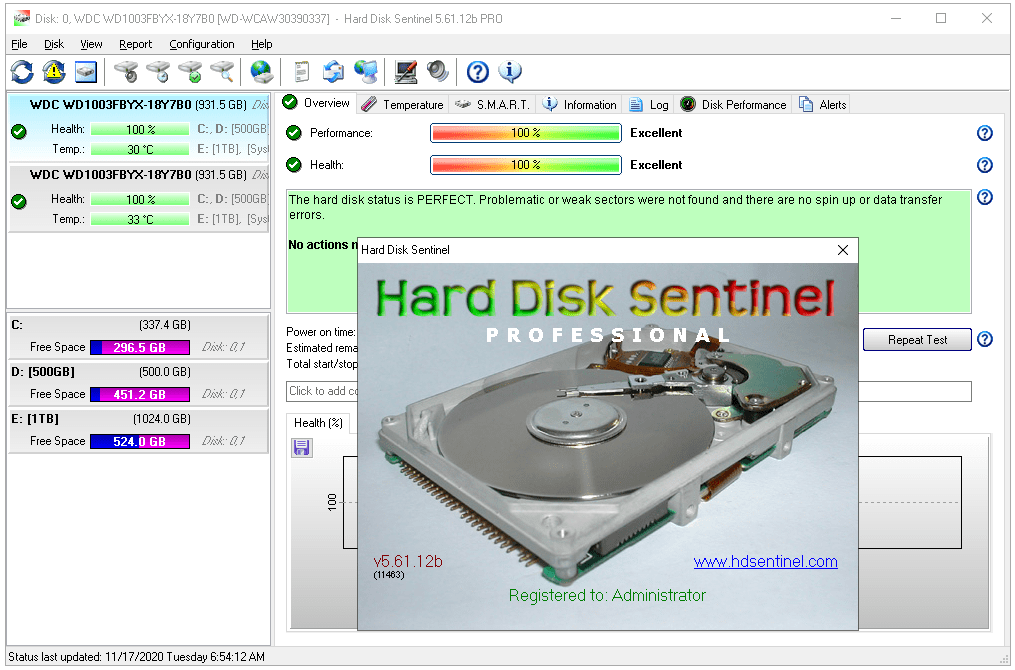Screen dimensions: 1015x670
Task: Click the Hard Disk Sentinel app icon in title bar
Action: [21, 18]
